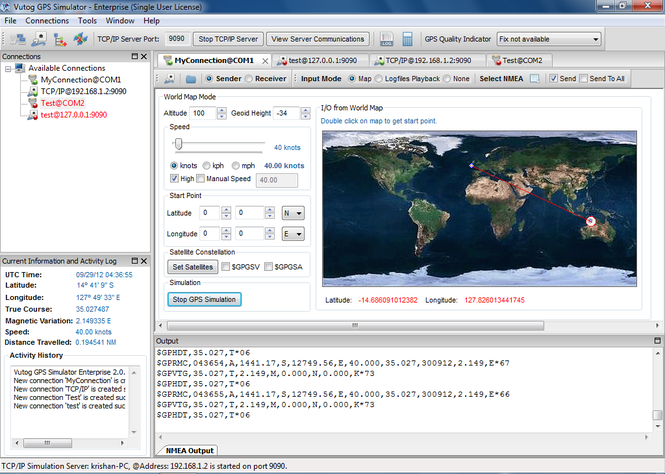
Task: Maximize the Output panel
Action: (x=657, y=341)
